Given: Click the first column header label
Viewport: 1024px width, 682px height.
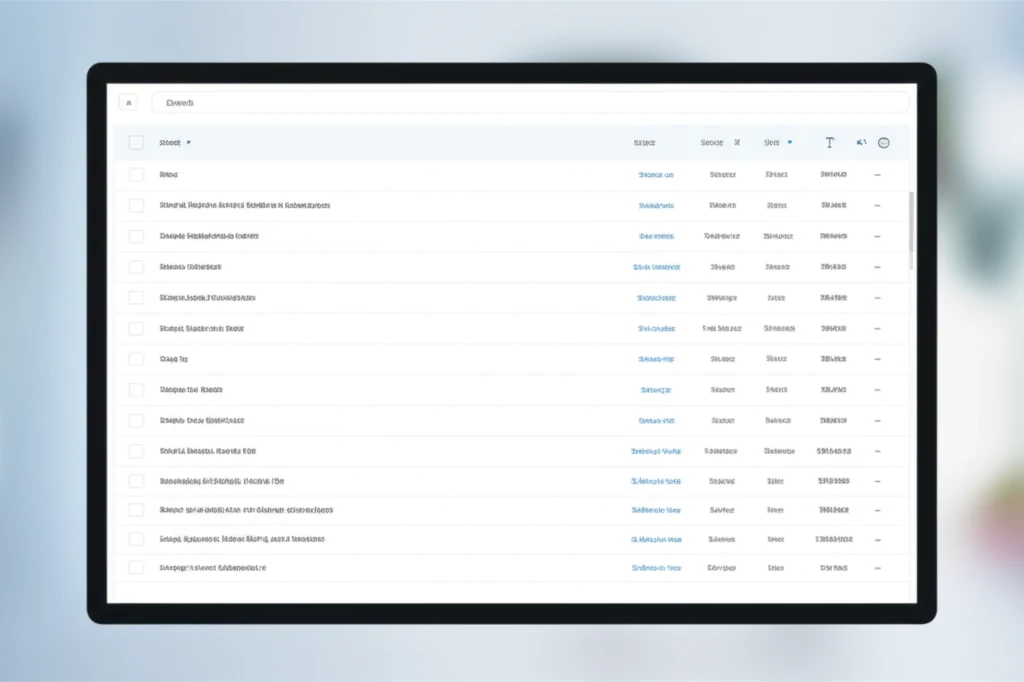Looking at the screenshot, I should pos(170,143).
